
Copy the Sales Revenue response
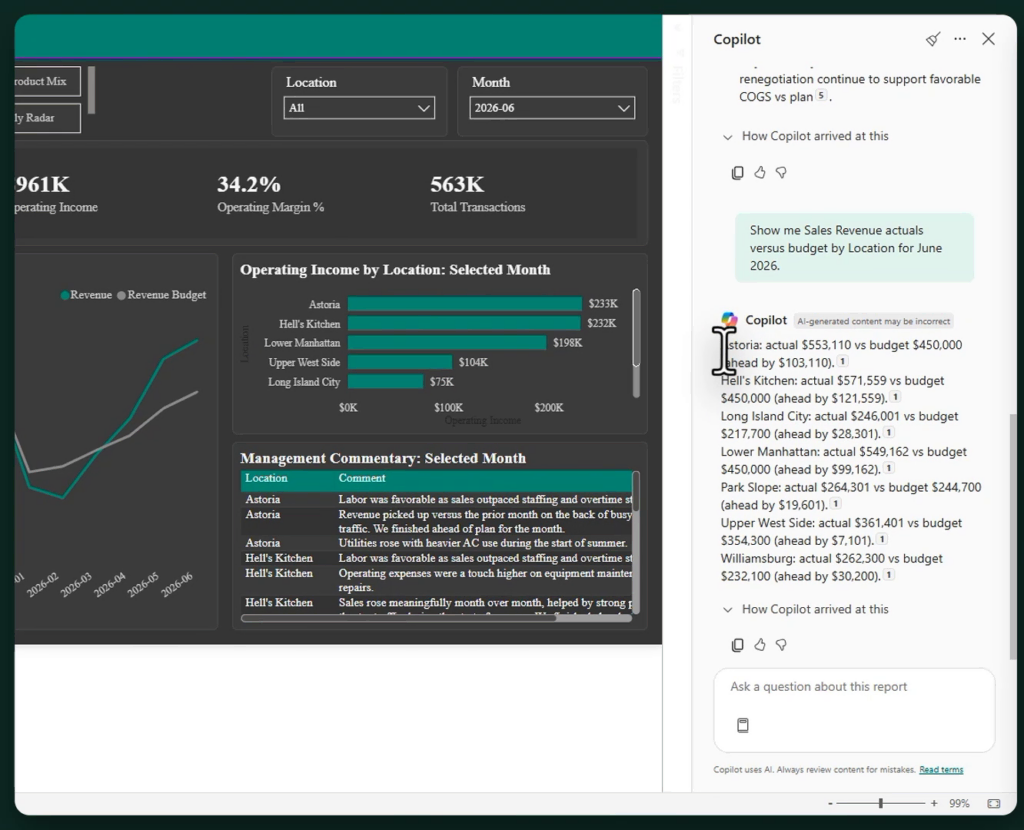(737, 645)
